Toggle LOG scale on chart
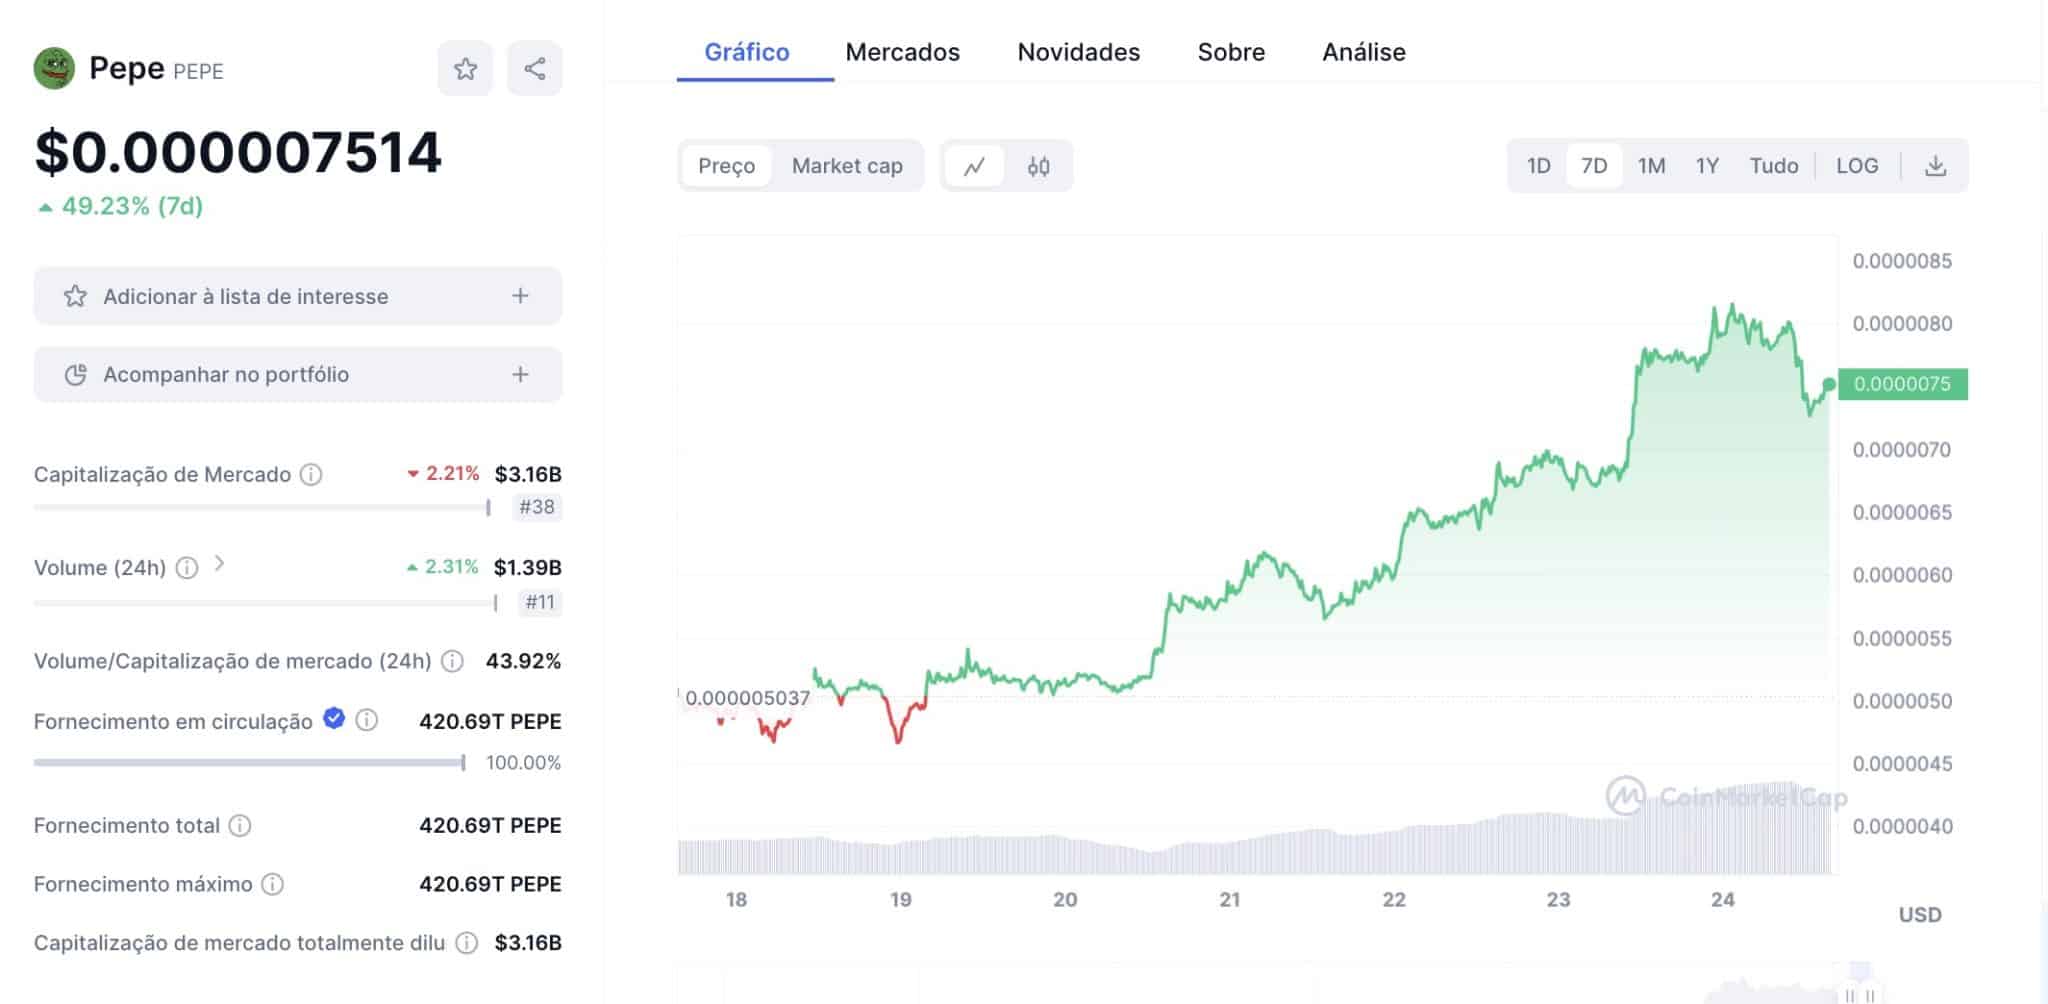This screenshot has width=2048, height=1004. 1857,166
